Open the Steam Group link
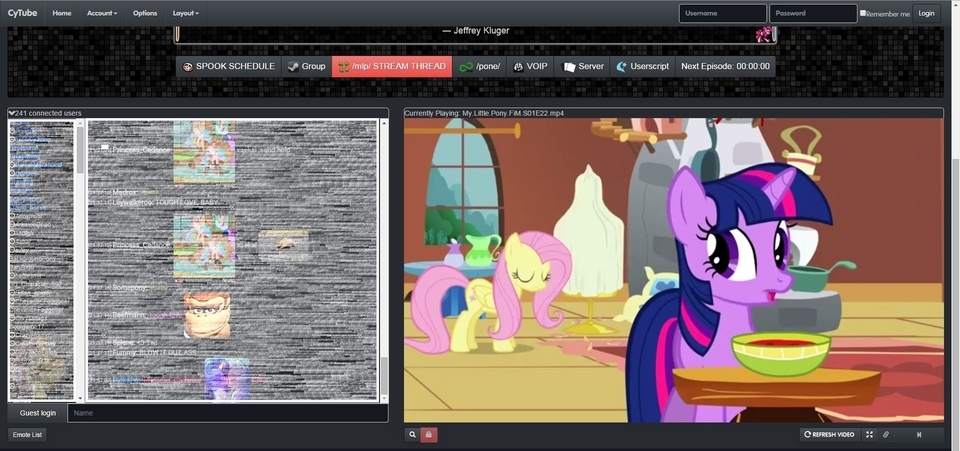 coord(307,67)
